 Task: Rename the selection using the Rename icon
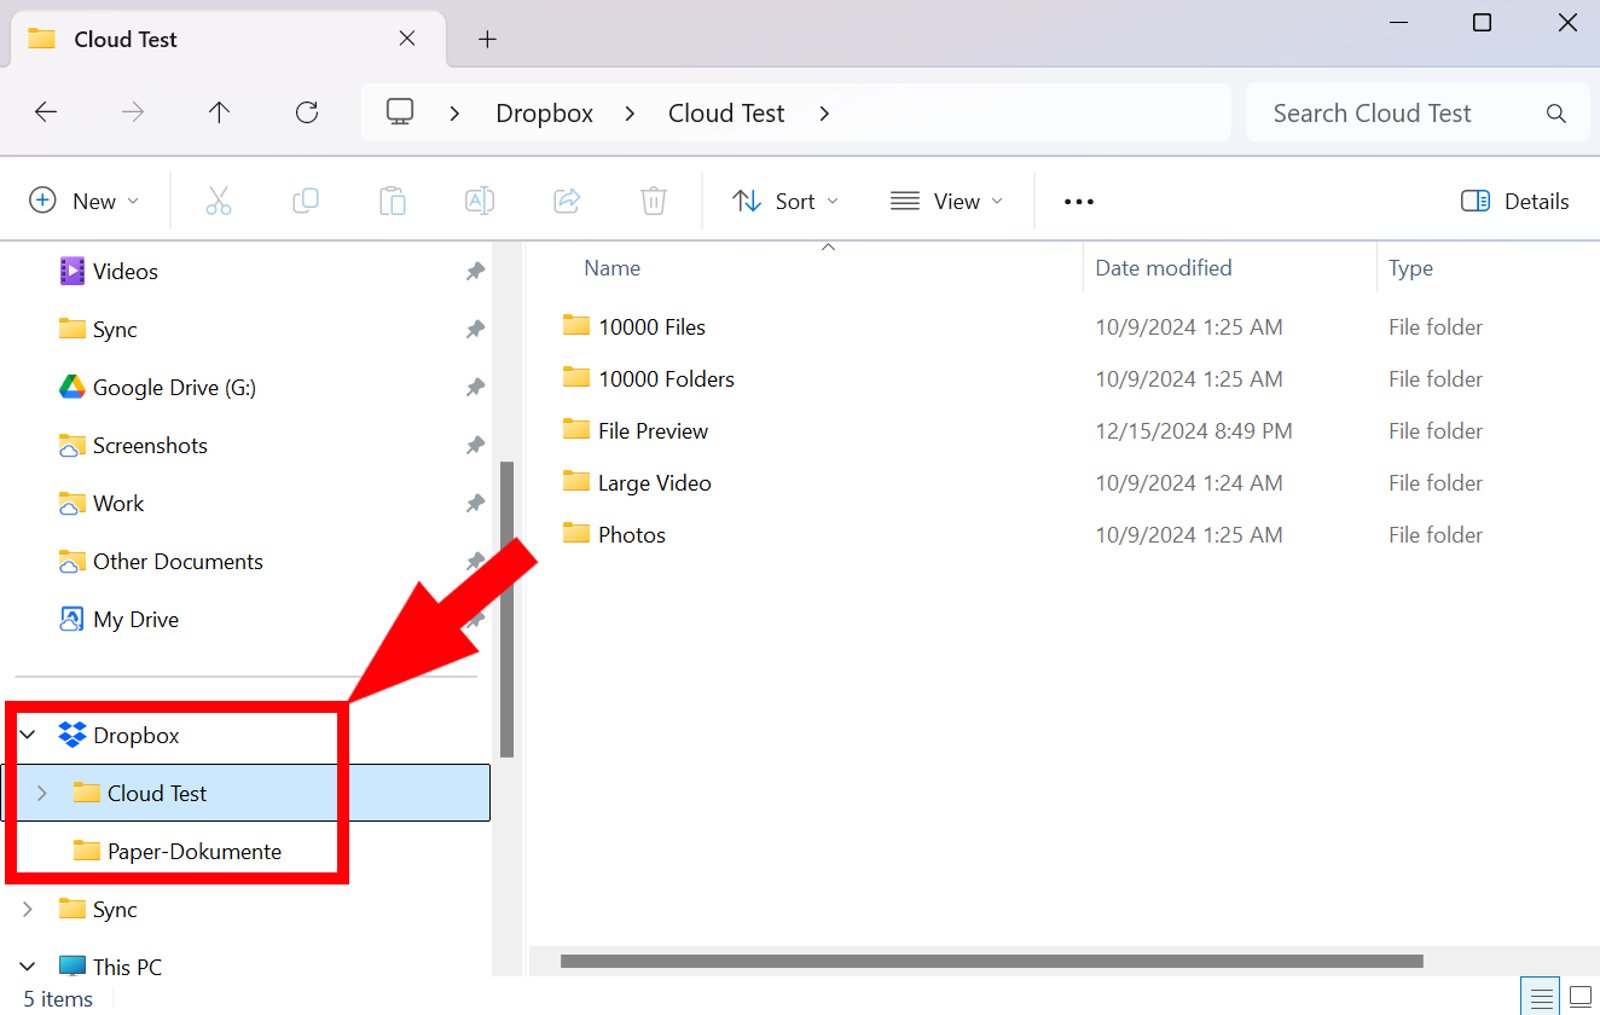(479, 200)
